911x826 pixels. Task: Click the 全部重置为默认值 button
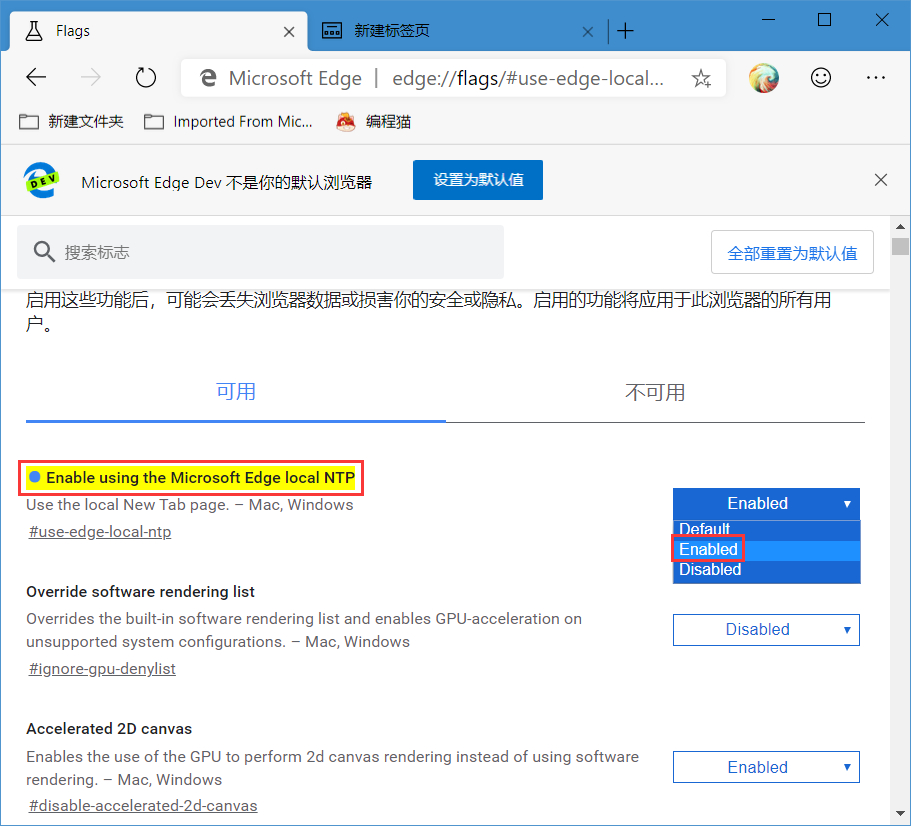point(792,251)
